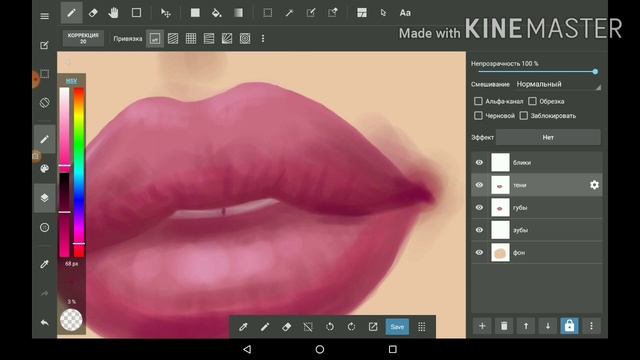Open snap settings three-dot menu
The image size is (640, 360).
coord(263,39)
